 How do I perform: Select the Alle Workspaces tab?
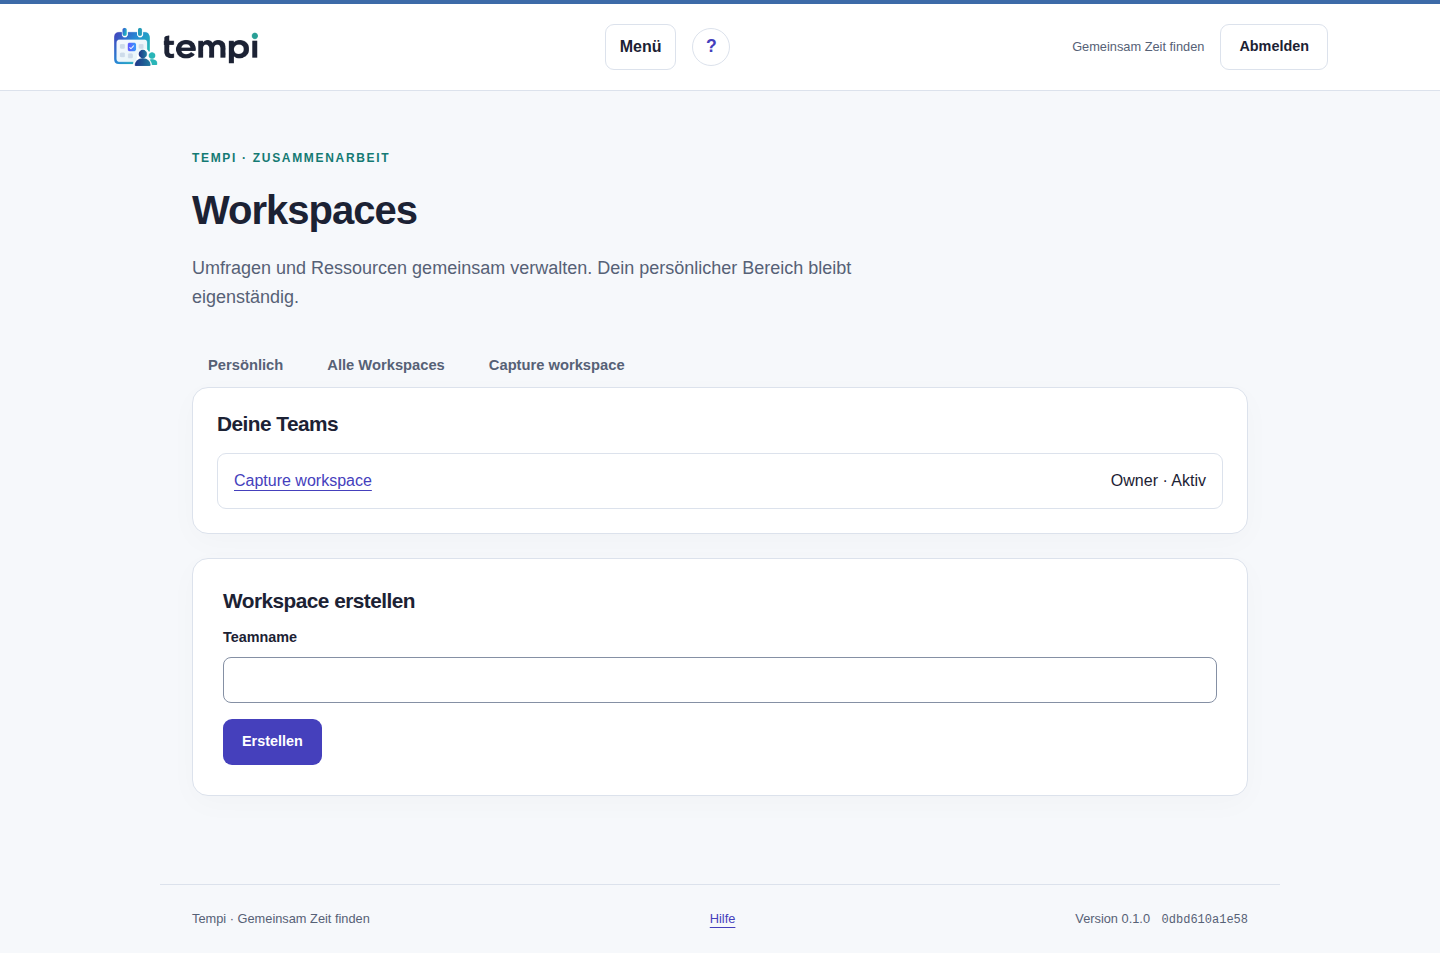386,365
